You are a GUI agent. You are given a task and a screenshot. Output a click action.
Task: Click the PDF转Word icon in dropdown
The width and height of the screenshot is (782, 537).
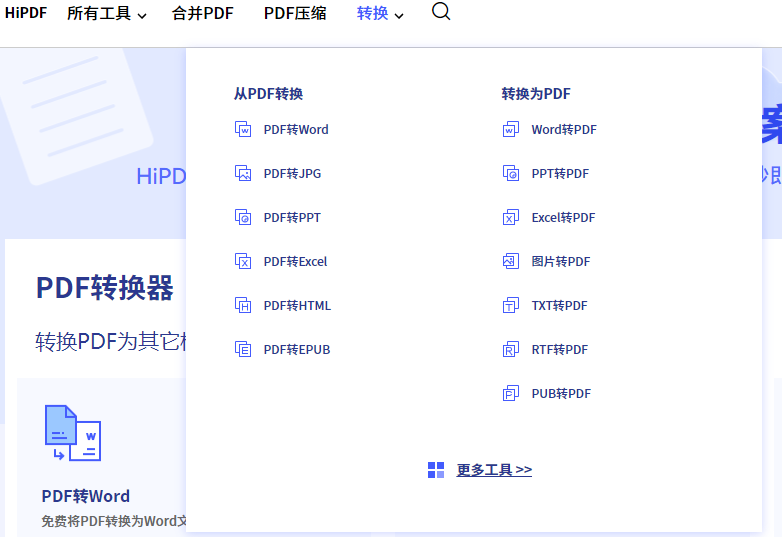(243, 130)
